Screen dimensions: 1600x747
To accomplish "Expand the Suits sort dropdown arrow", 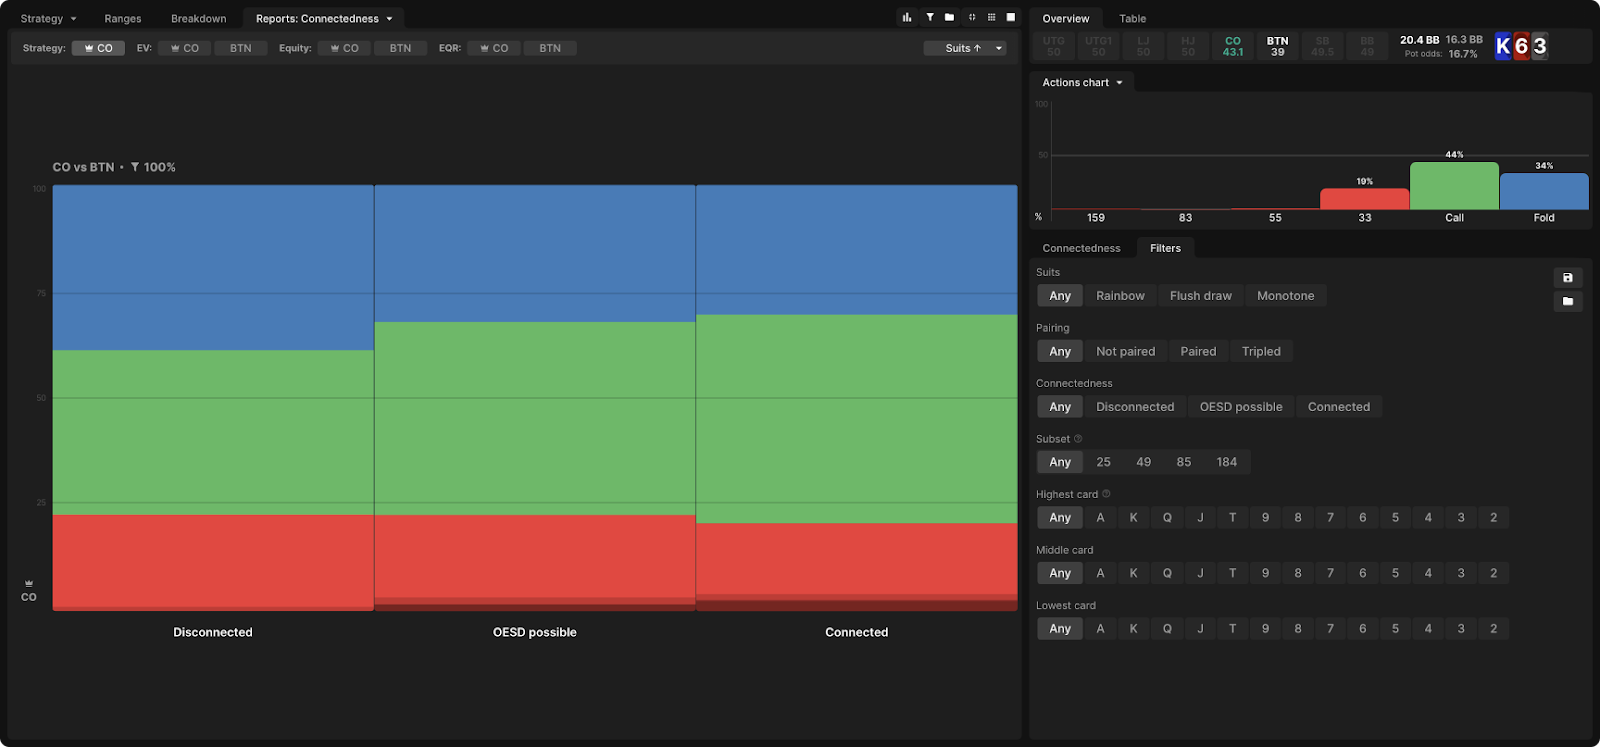I will [999, 48].
